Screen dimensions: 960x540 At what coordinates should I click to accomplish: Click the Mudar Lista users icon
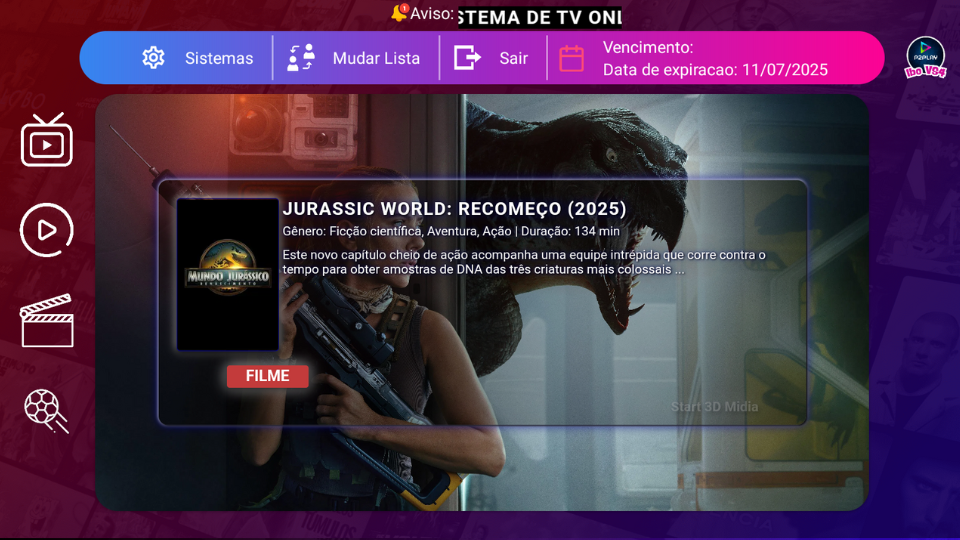point(301,58)
